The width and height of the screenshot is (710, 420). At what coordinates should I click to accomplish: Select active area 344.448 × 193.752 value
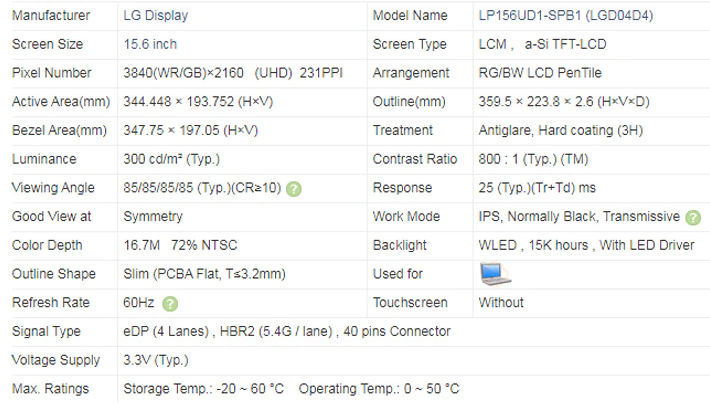tap(198, 102)
